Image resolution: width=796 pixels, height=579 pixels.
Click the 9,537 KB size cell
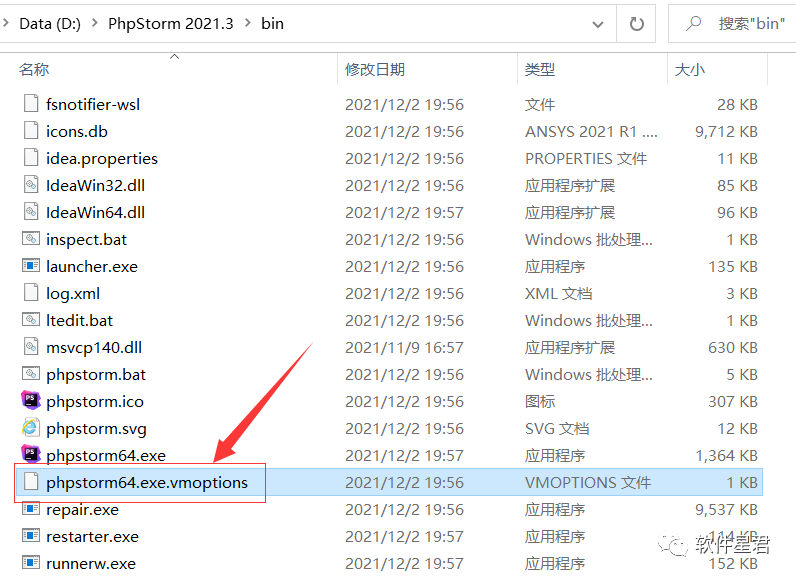[x=726, y=509]
